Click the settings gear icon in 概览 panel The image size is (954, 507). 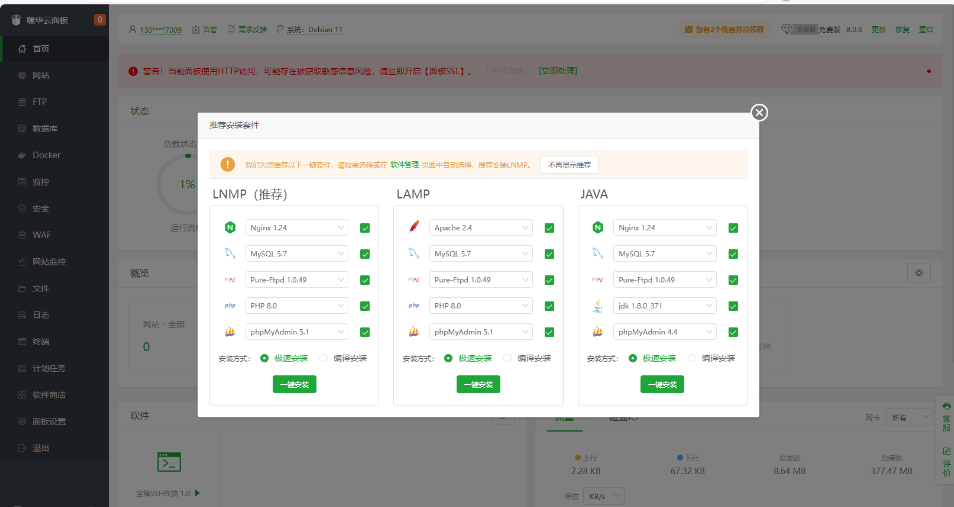click(919, 273)
